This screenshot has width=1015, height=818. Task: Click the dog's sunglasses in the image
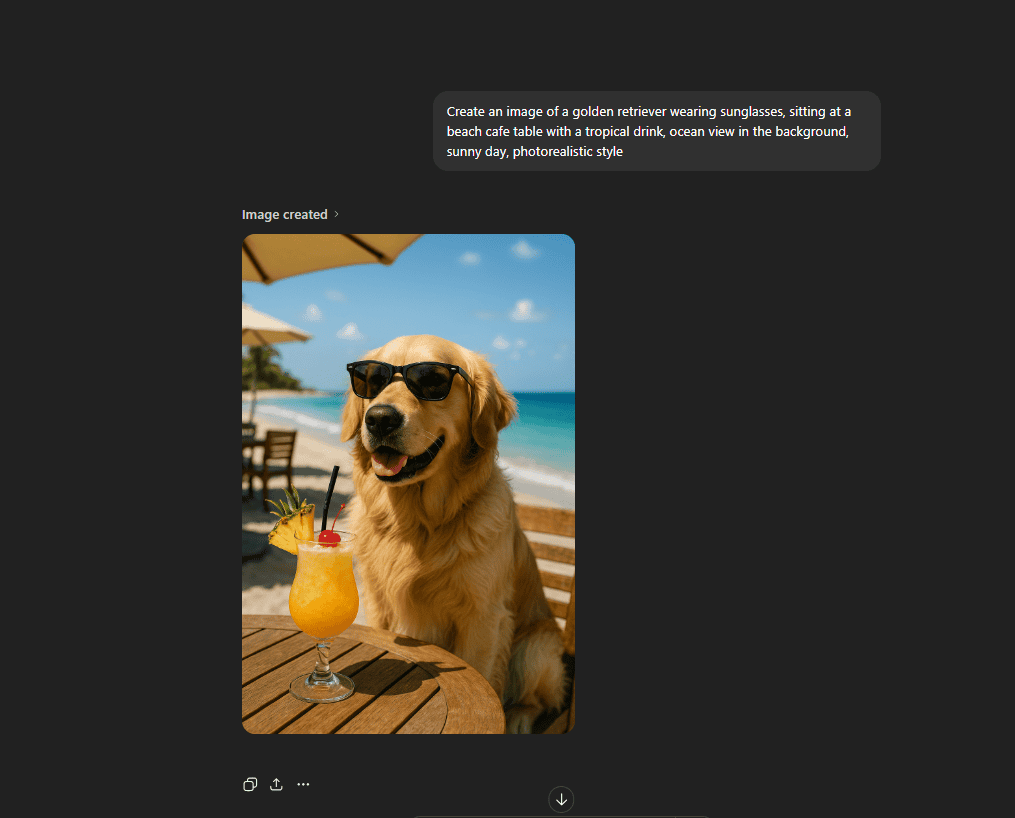[410, 380]
